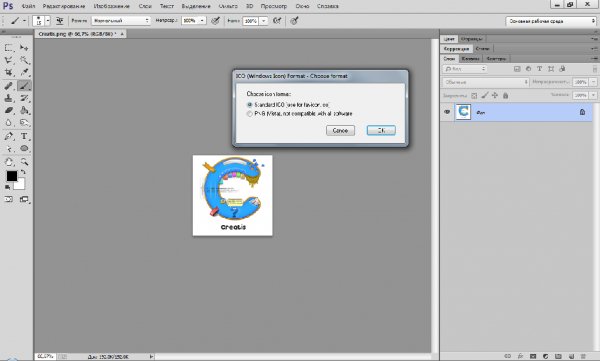This screenshot has height=361, width=600.
Task: Open the Текст menu
Action: coord(166,6)
